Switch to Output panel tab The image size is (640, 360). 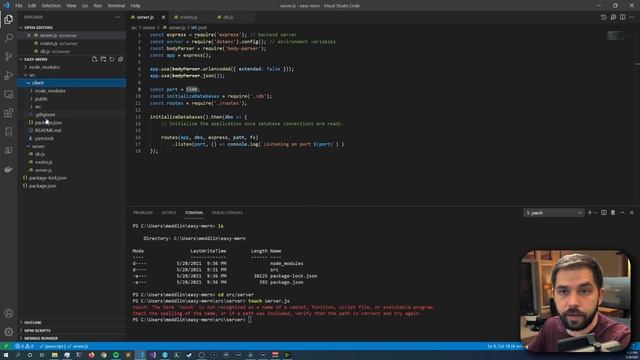[x=168, y=213]
